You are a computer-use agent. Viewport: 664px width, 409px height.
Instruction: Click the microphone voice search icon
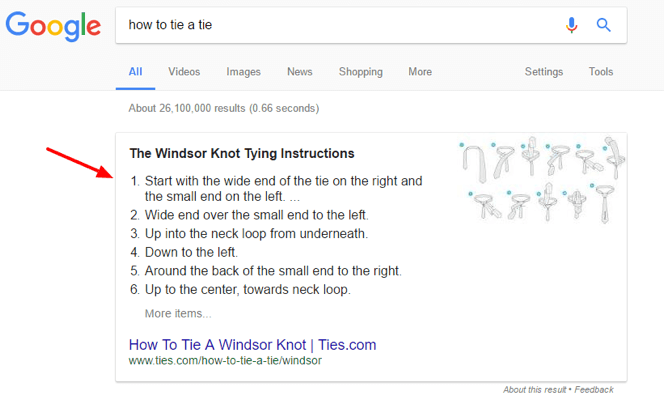point(572,25)
